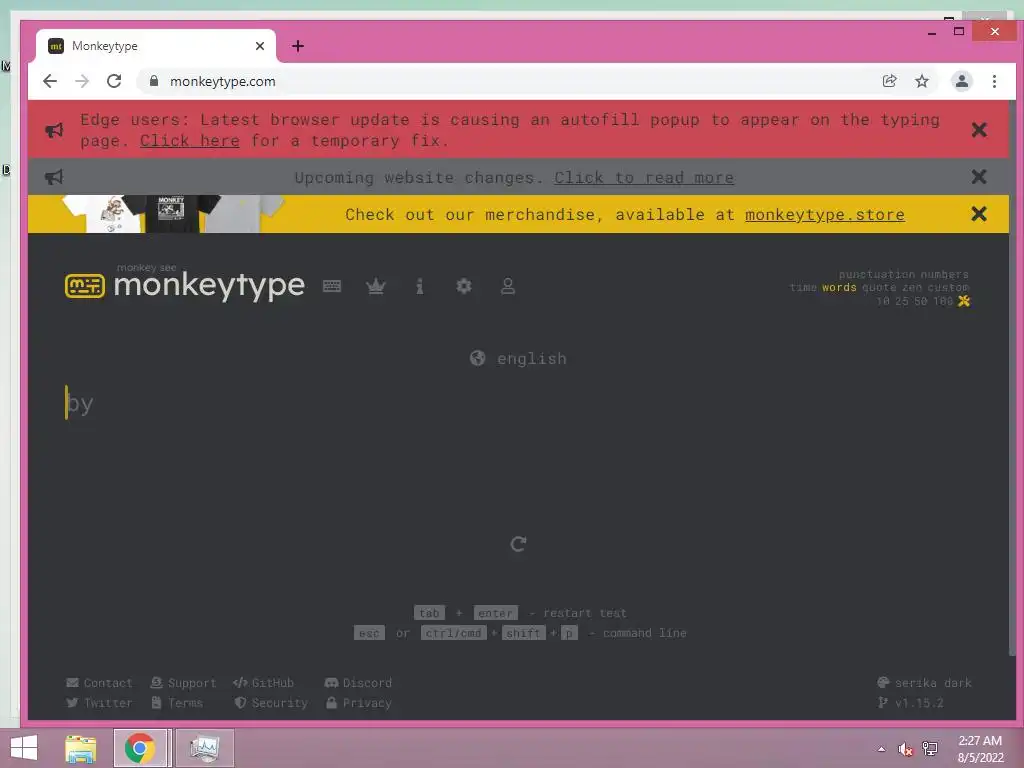This screenshot has width=1024, height=768.
Task: Open the settings gear icon
Action: pos(464,286)
